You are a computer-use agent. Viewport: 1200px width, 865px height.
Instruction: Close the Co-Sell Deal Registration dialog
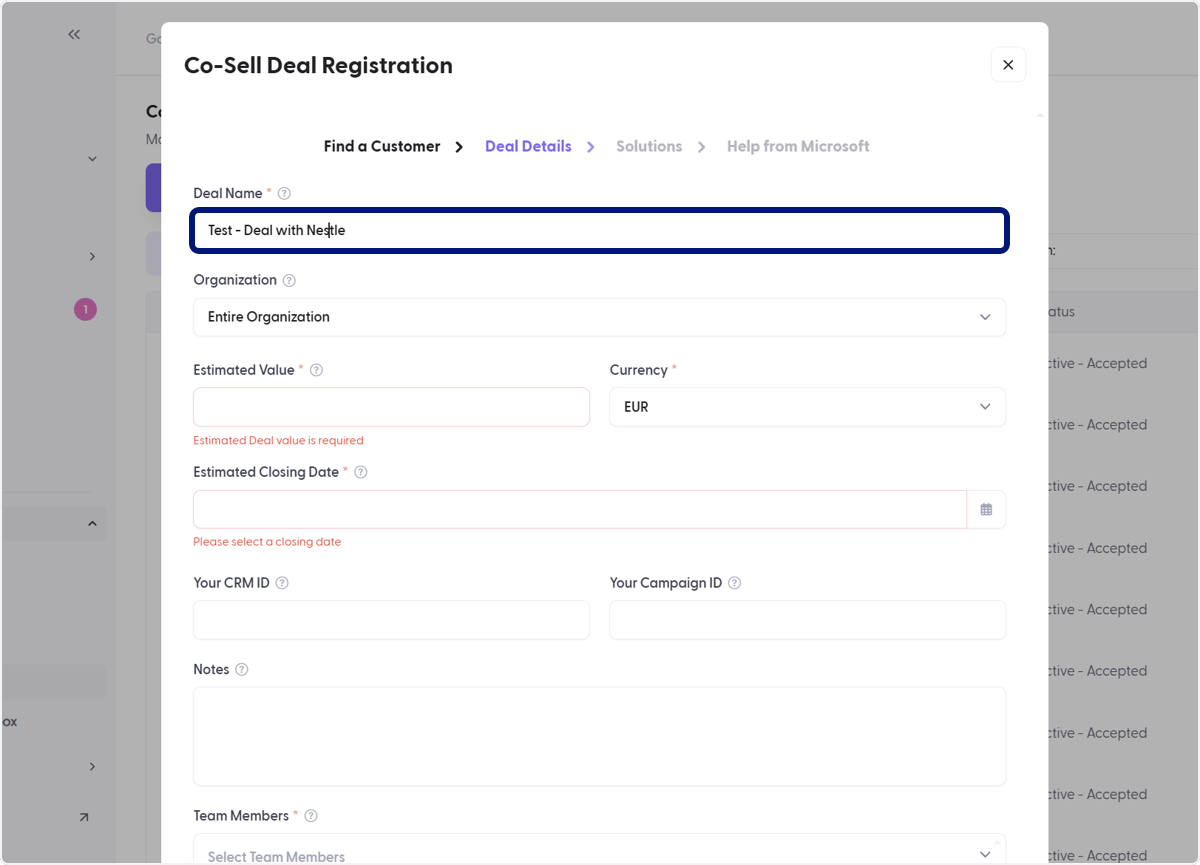point(1008,65)
